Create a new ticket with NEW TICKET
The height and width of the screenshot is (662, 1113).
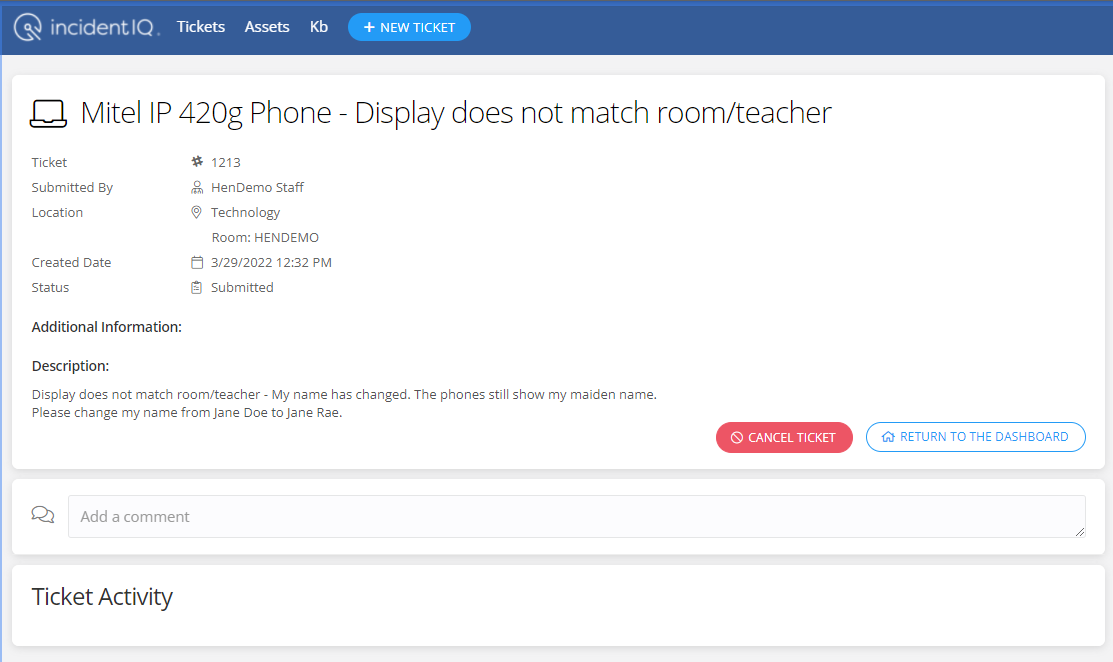pos(409,27)
